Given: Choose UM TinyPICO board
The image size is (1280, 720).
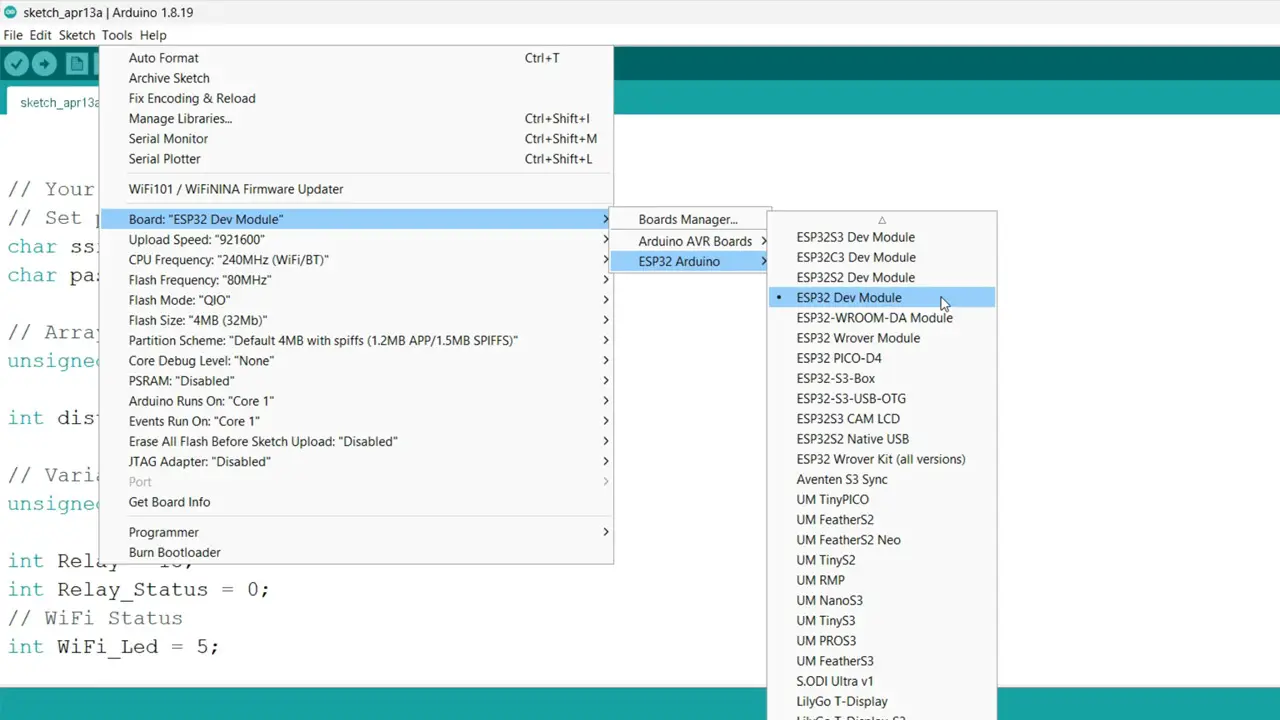Looking at the screenshot, I should tap(881, 499).
